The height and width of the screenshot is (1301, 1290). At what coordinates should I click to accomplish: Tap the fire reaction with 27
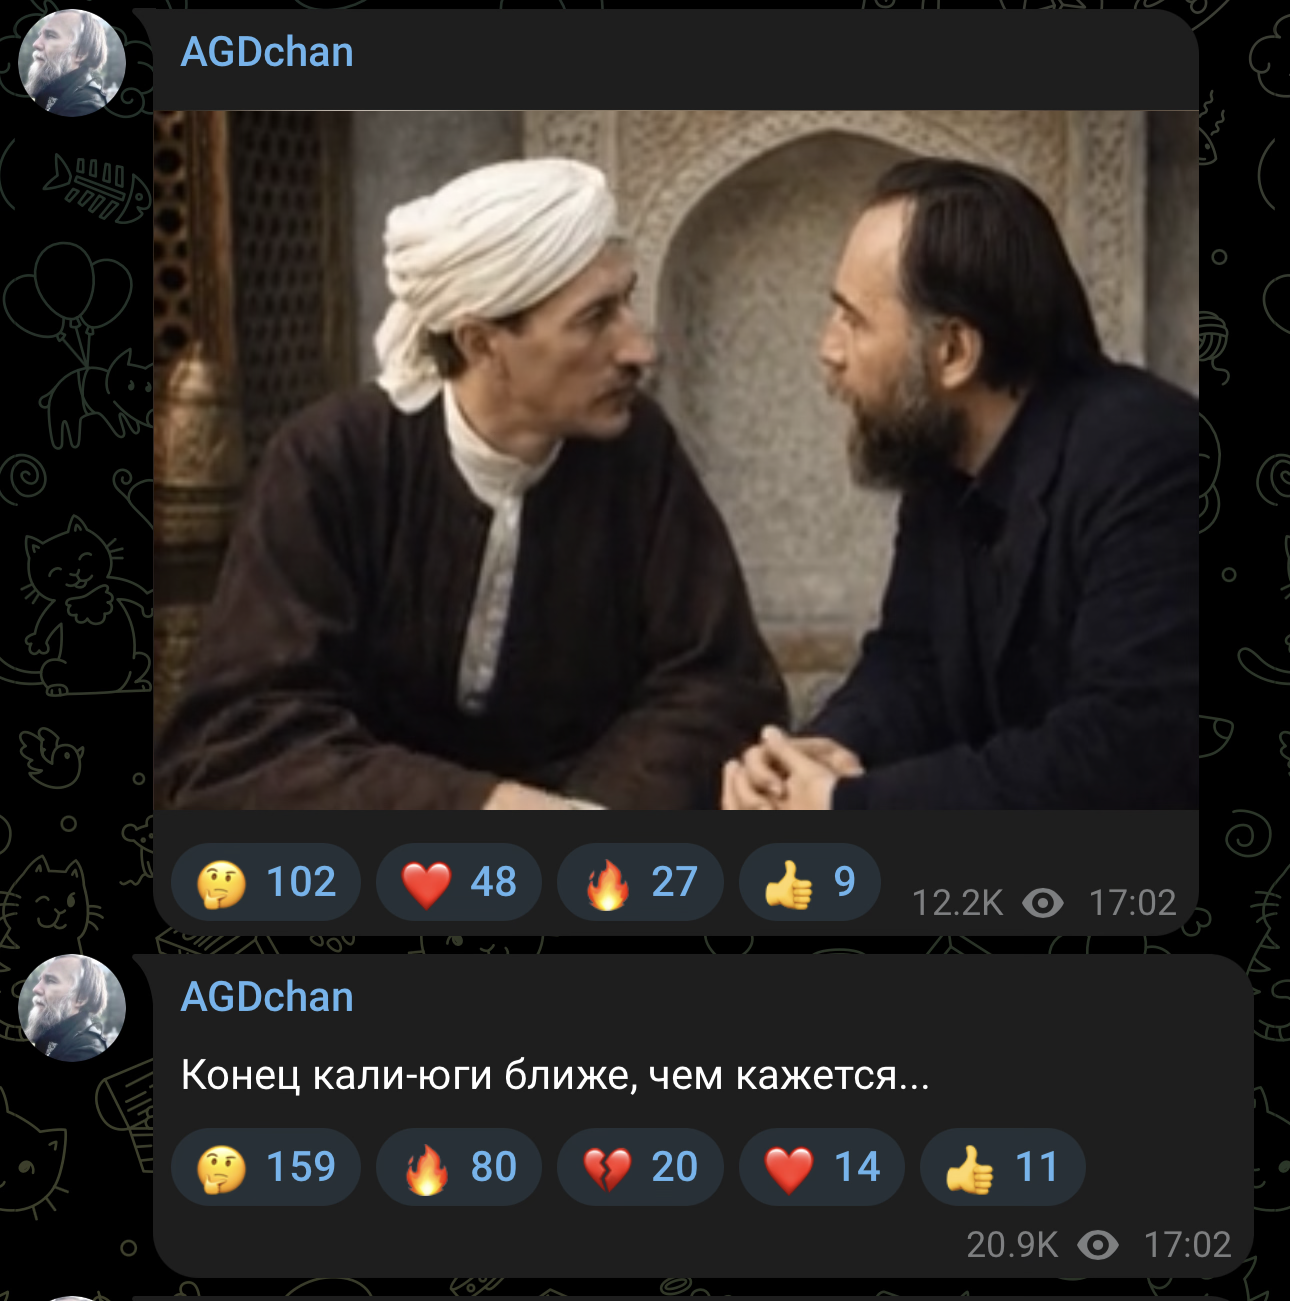640,882
